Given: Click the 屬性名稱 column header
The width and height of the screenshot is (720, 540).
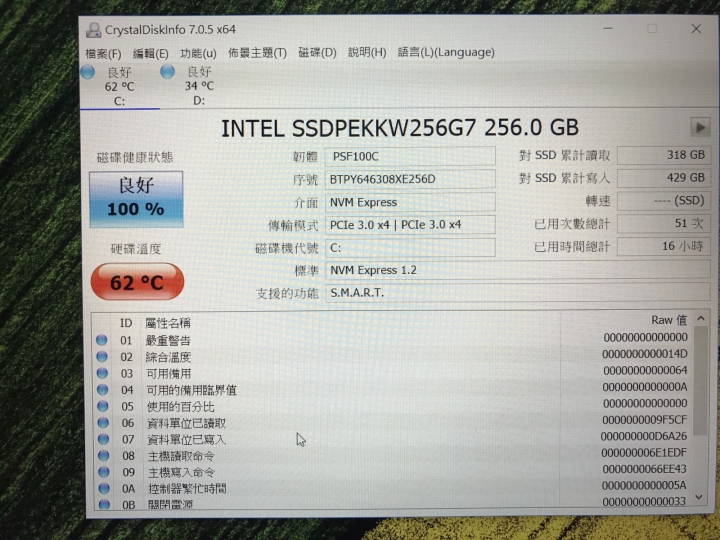Looking at the screenshot, I should pyautogui.click(x=168, y=323).
